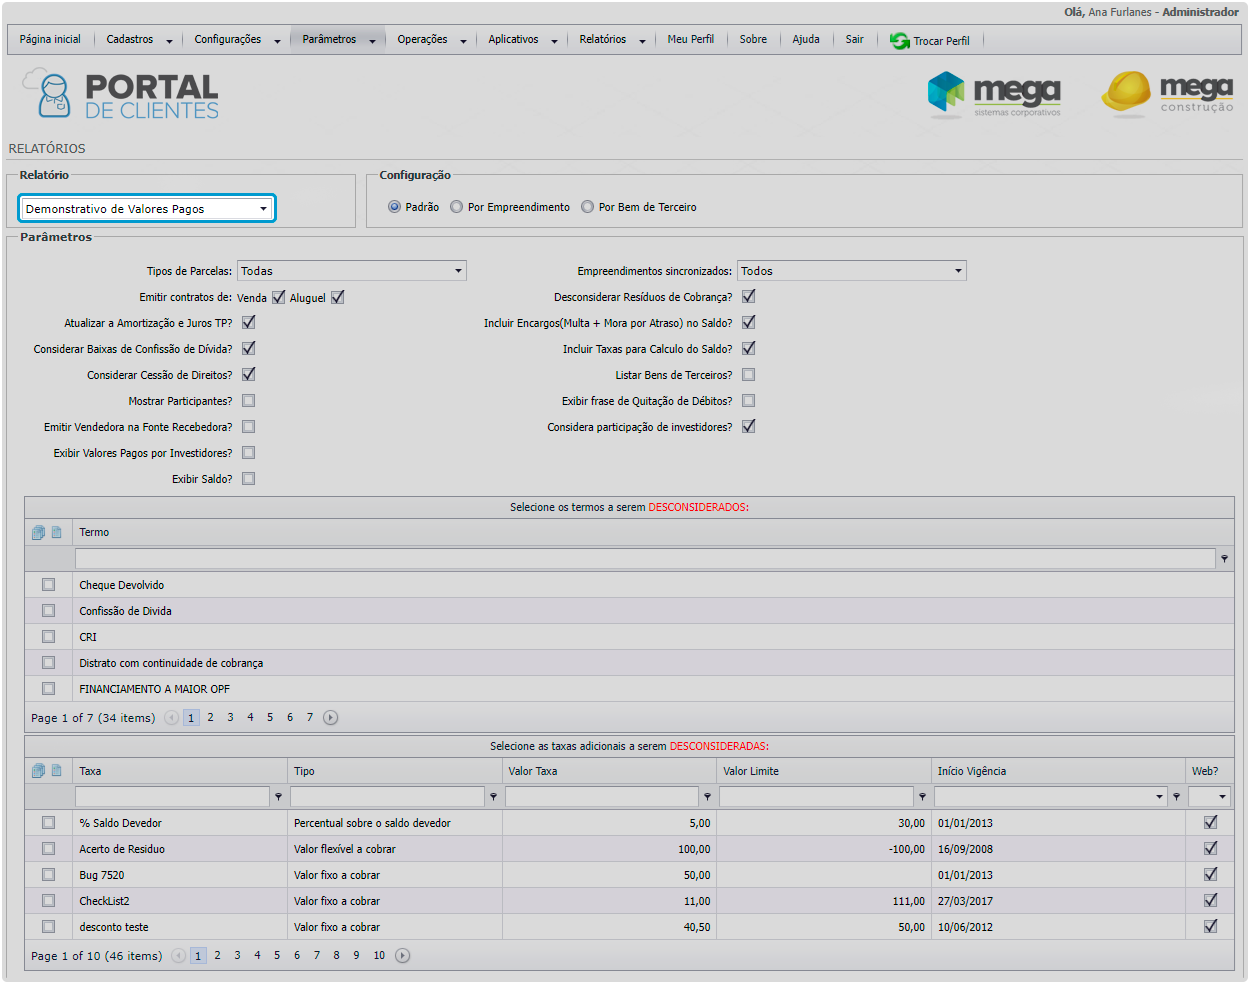Check the Cheque Devolvido row checkbox
This screenshot has height=984, width=1249.
[x=48, y=585]
